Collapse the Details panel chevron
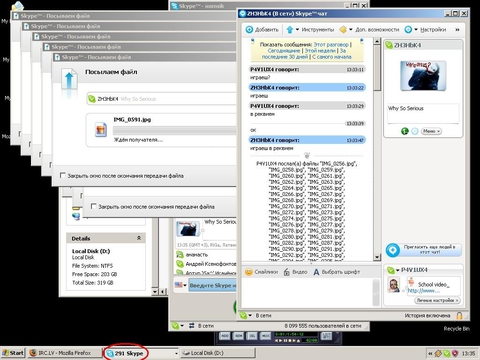The height and width of the screenshot is (360, 480). (x=139, y=238)
